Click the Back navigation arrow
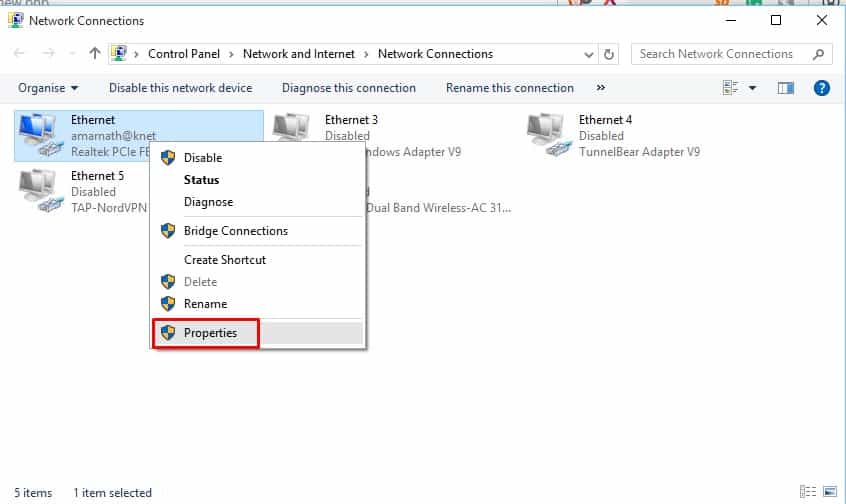 coord(19,53)
